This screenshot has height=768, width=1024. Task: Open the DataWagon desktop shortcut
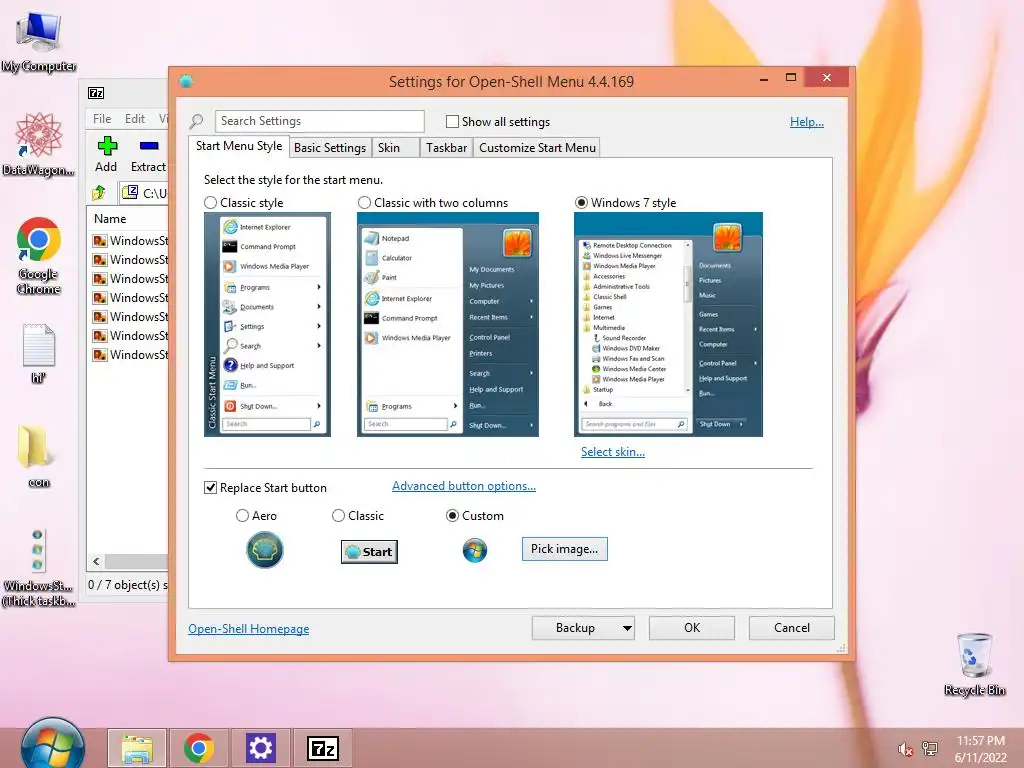tap(39, 144)
